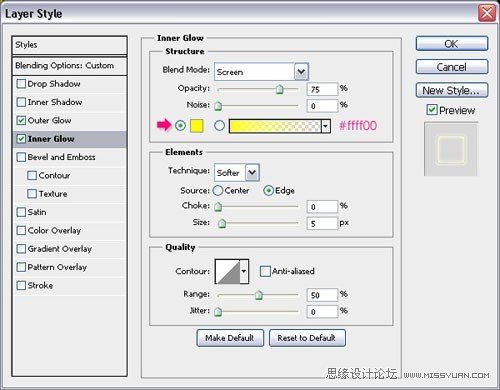The image size is (500, 390).
Task: Enable the Stroke checkbox
Action: (21, 285)
